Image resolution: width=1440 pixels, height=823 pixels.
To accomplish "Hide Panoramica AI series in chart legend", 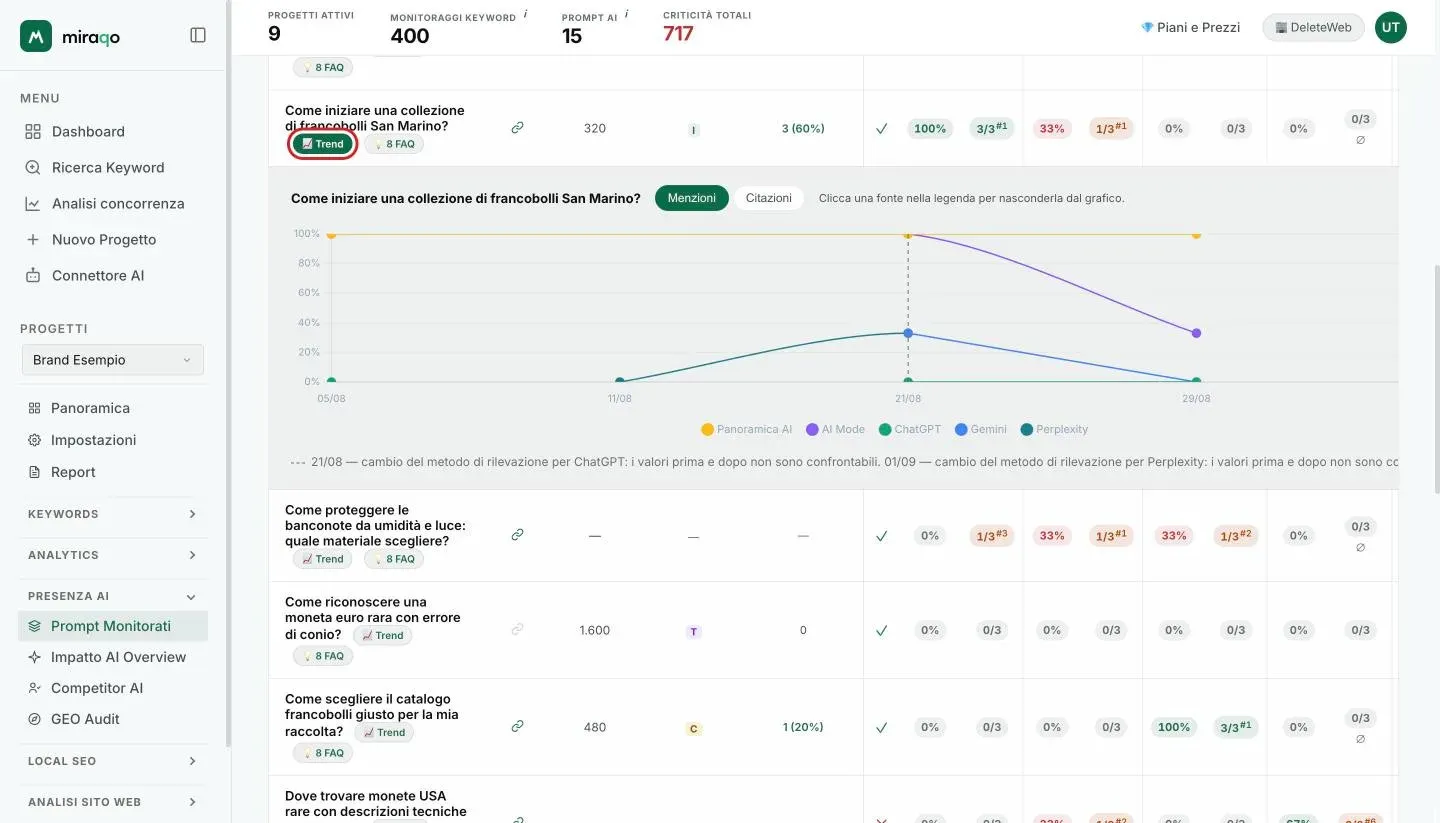I will [746, 429].
